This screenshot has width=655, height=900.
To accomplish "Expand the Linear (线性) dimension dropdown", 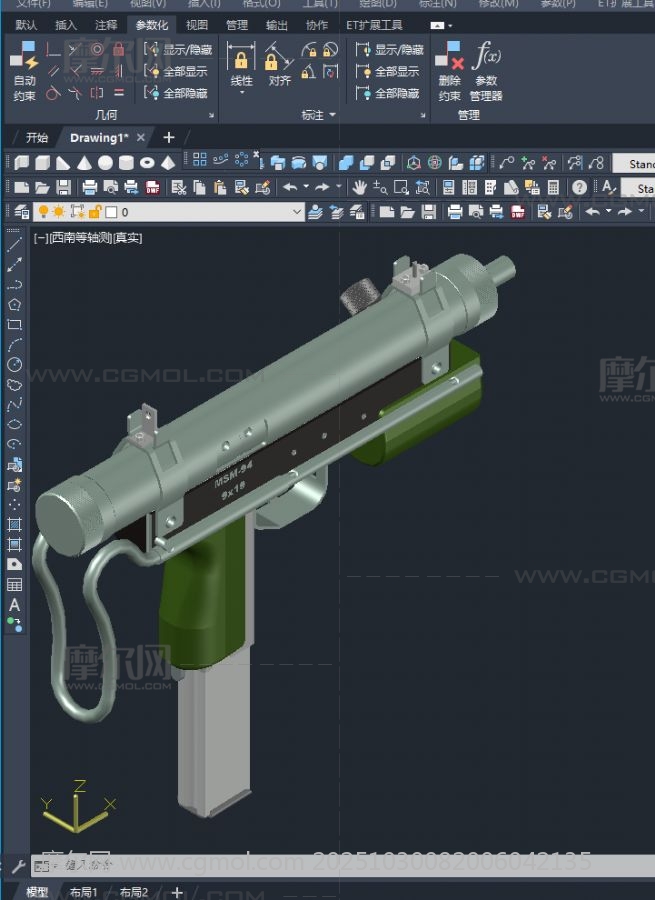I will pos(241,93).
